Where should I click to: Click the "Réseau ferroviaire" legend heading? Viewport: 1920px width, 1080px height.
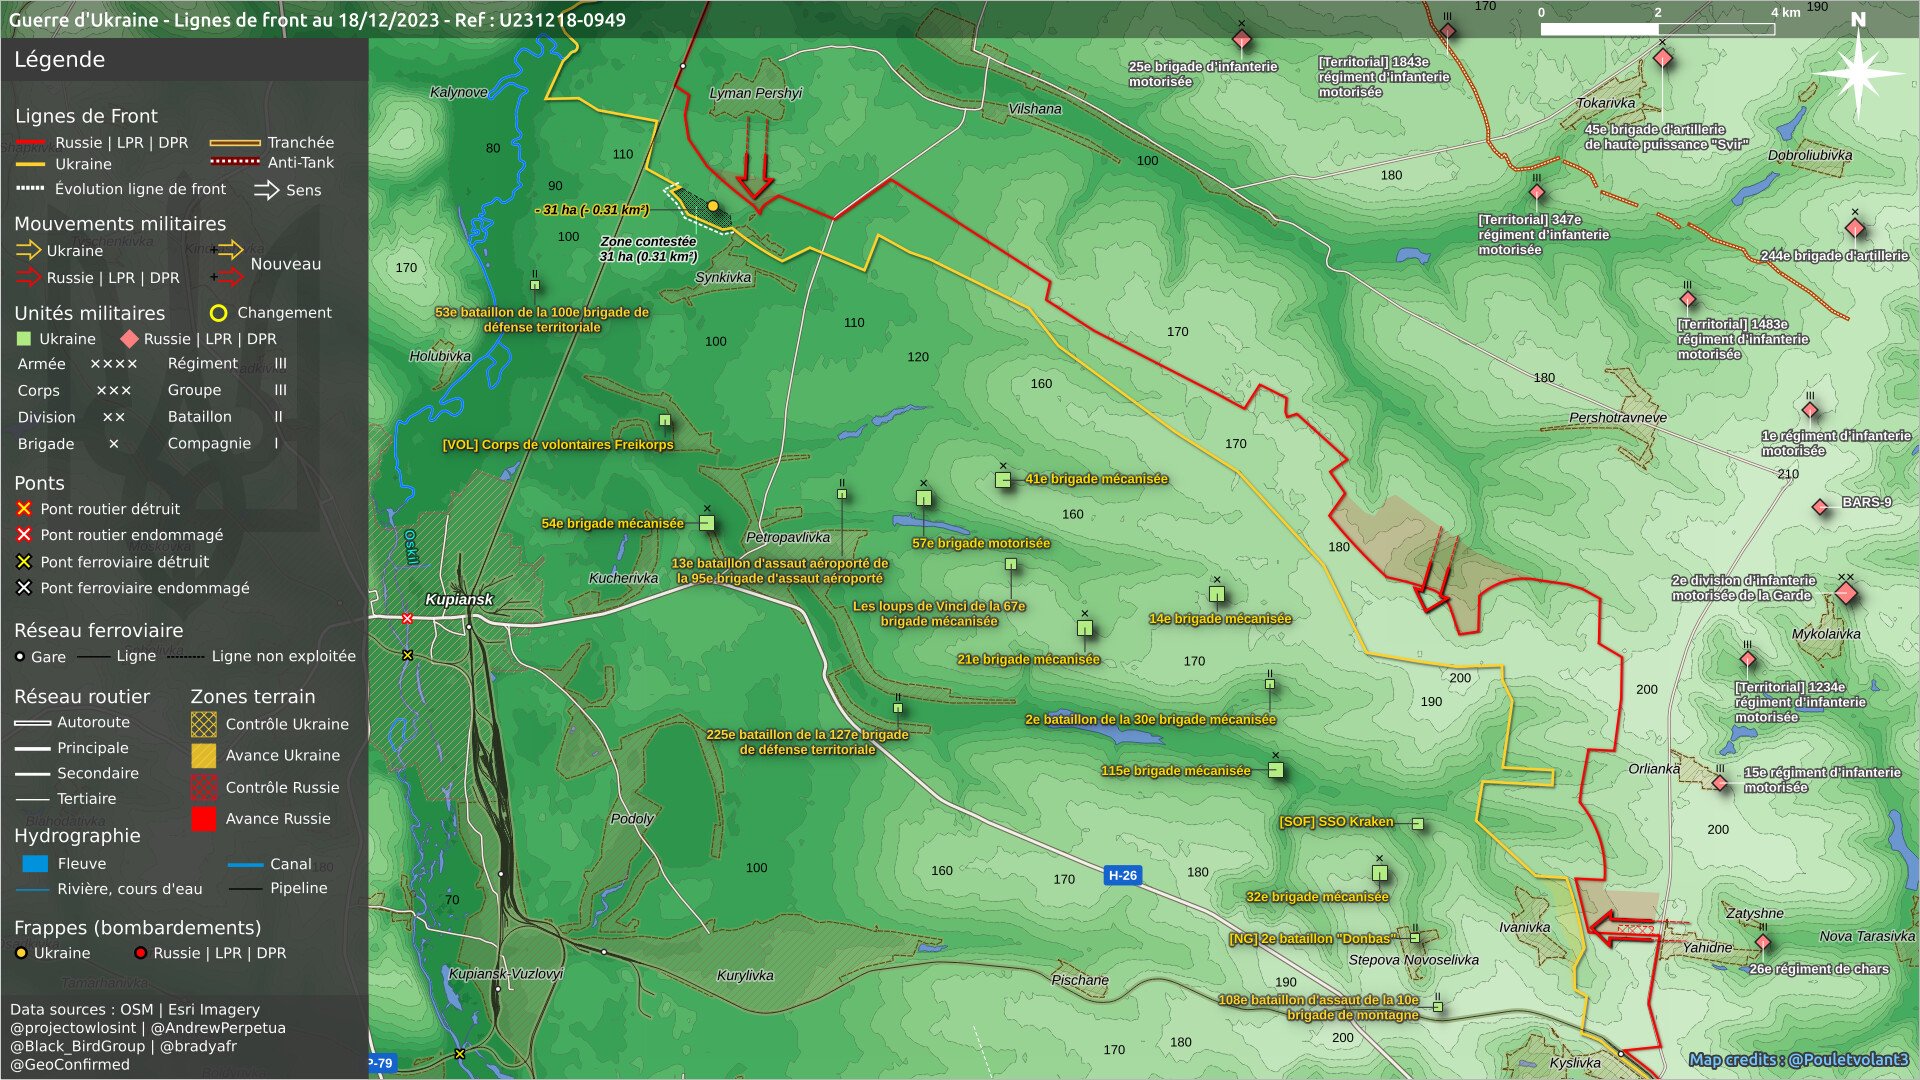pos(99,631)
